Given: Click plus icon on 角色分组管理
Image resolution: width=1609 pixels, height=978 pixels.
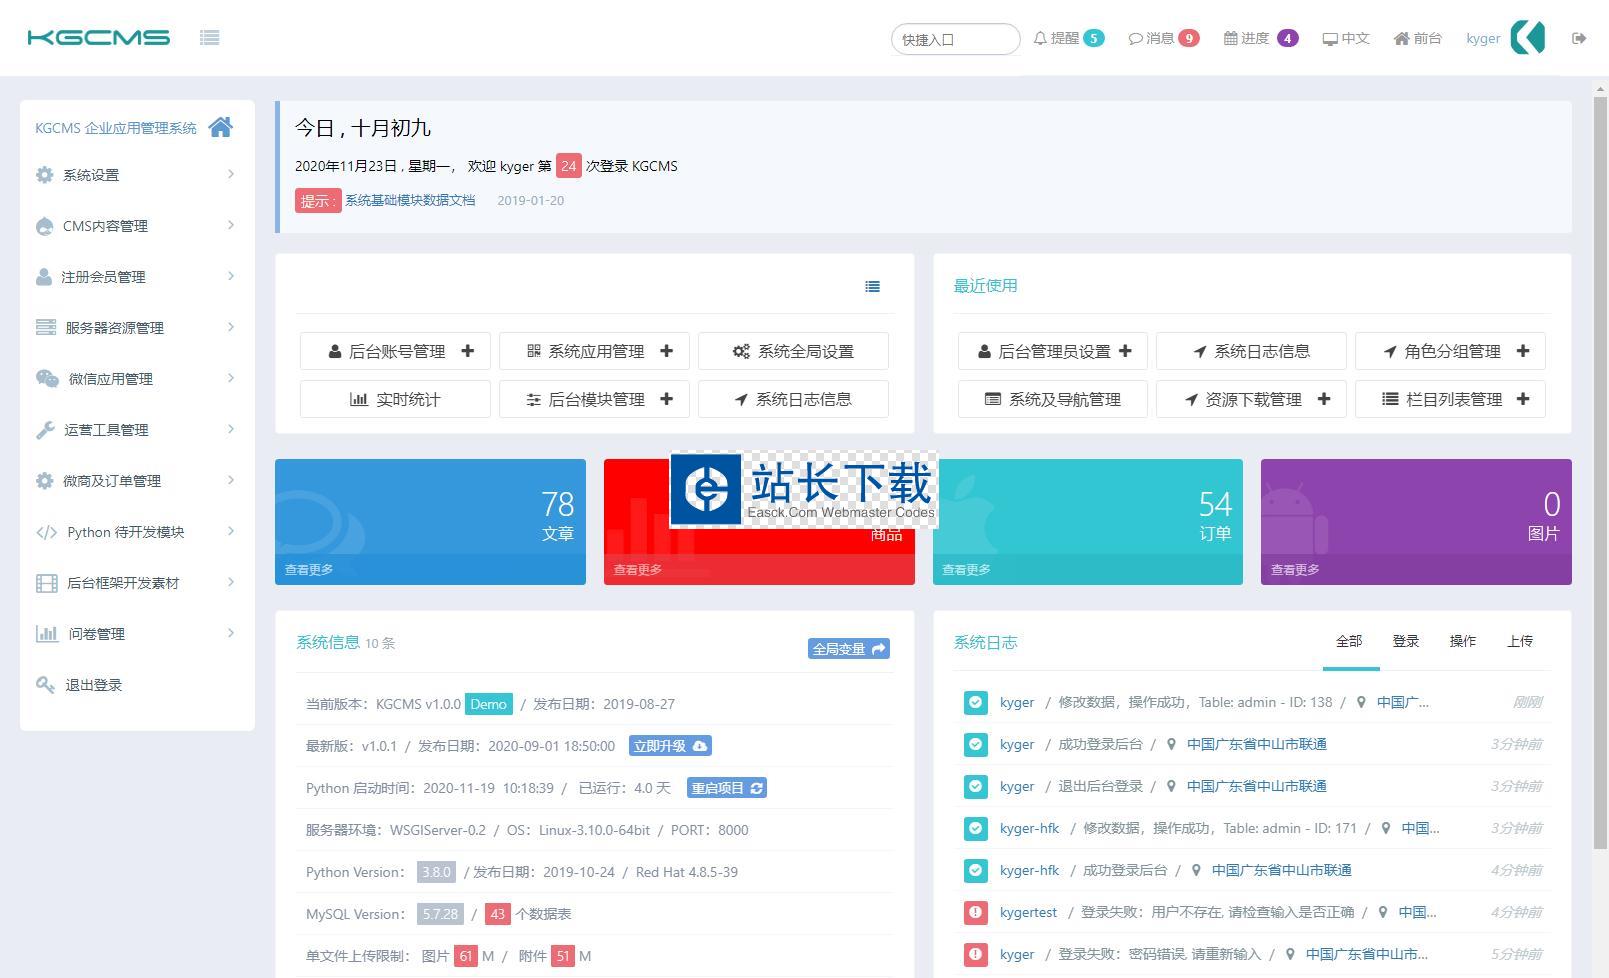Looking at the screenshot, I should 1523,351.
